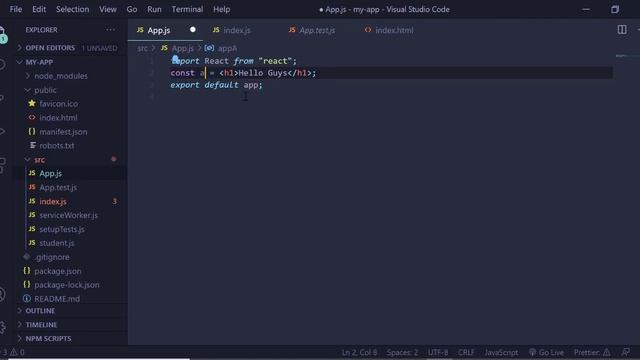The height and width of the screenshot is (360, 640).
Task: Click the appA symbol breadcrumb
Action: click(x=227, y=48)
